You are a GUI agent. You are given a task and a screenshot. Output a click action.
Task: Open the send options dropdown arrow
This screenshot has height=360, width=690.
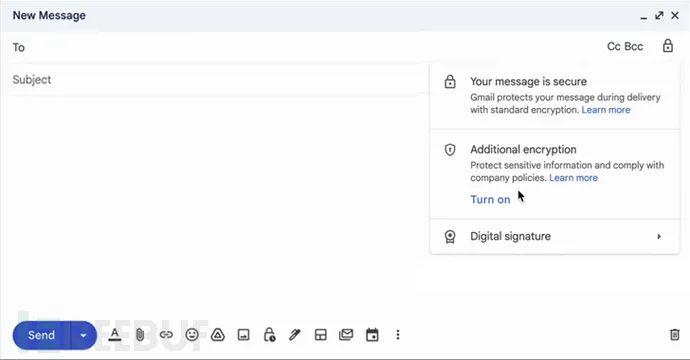click(83, 335)
